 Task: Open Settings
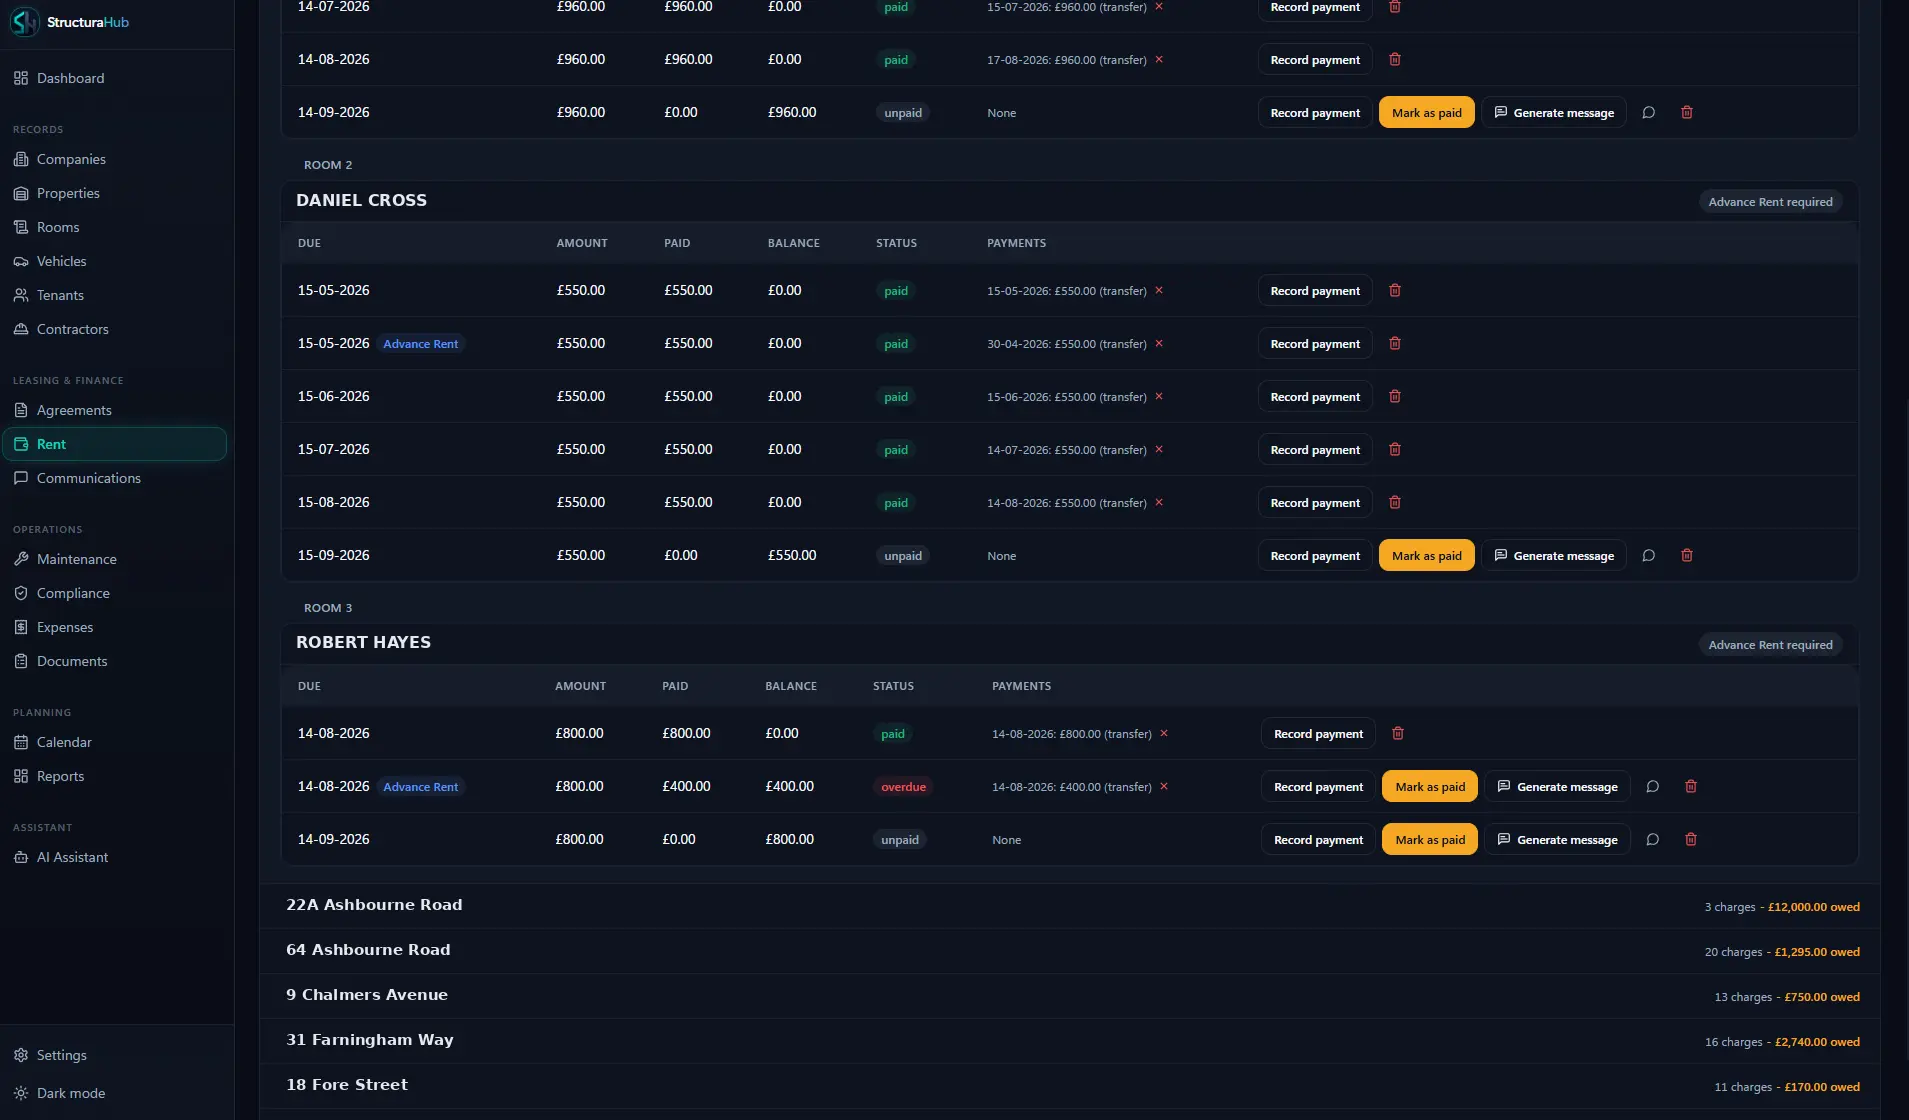(x=61, y=1055)
